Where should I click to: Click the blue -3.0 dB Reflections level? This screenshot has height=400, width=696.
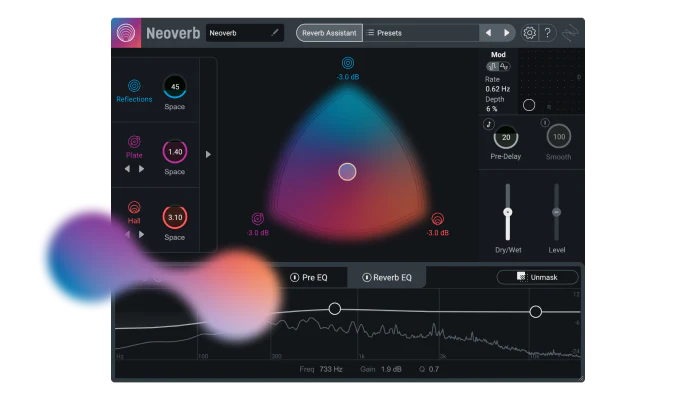(x=348, y=77)
